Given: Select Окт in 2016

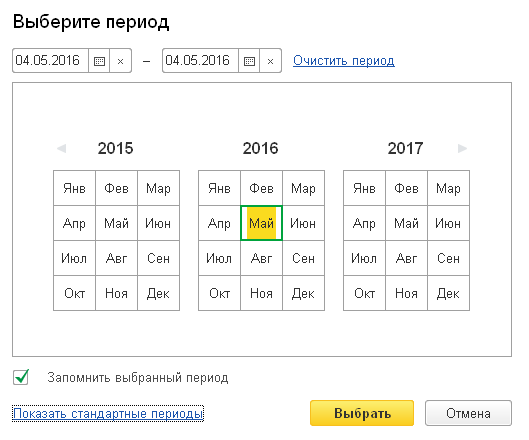Looking at the screenshot, I should pyautogui.click(x=220, y=293).
